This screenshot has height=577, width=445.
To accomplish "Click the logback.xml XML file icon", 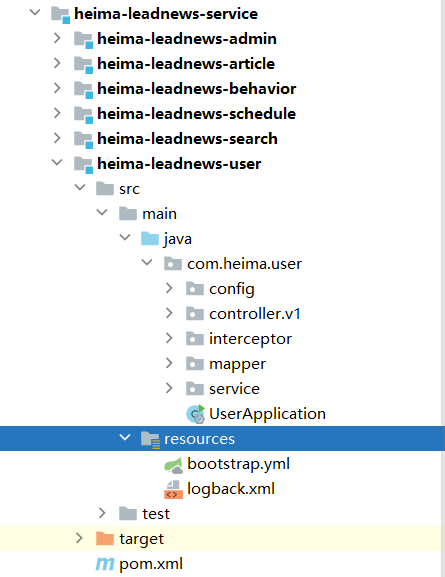I will 173,490.
